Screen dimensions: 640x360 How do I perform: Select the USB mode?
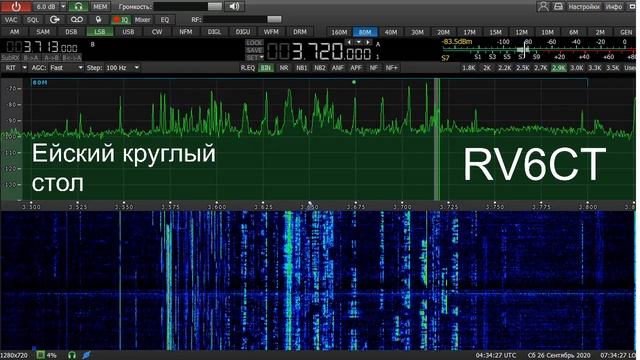[128, 32]
